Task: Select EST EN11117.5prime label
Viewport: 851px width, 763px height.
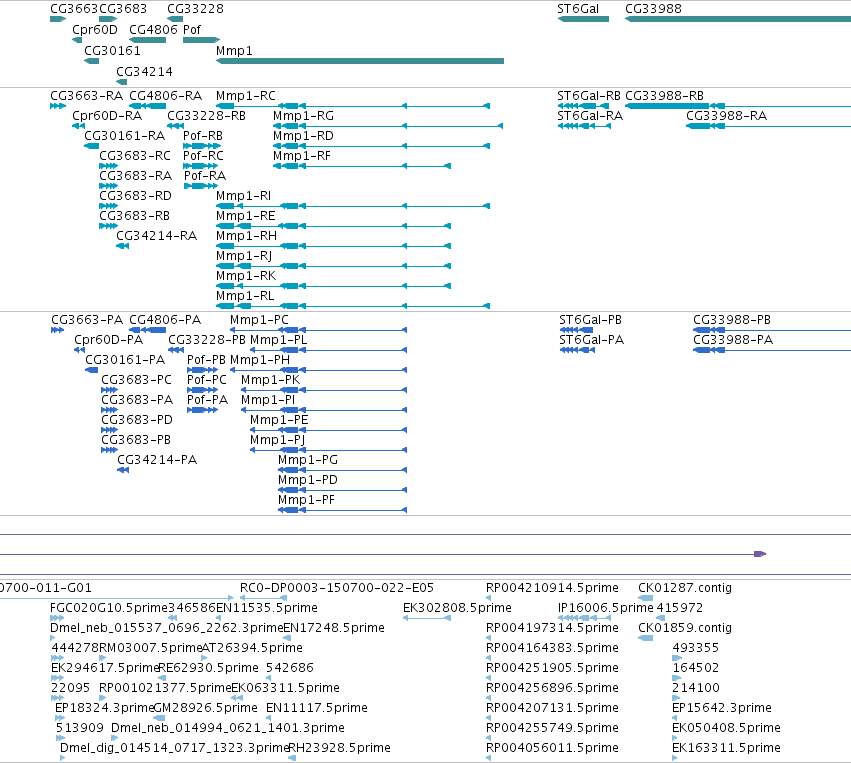Action: [316, 708]
